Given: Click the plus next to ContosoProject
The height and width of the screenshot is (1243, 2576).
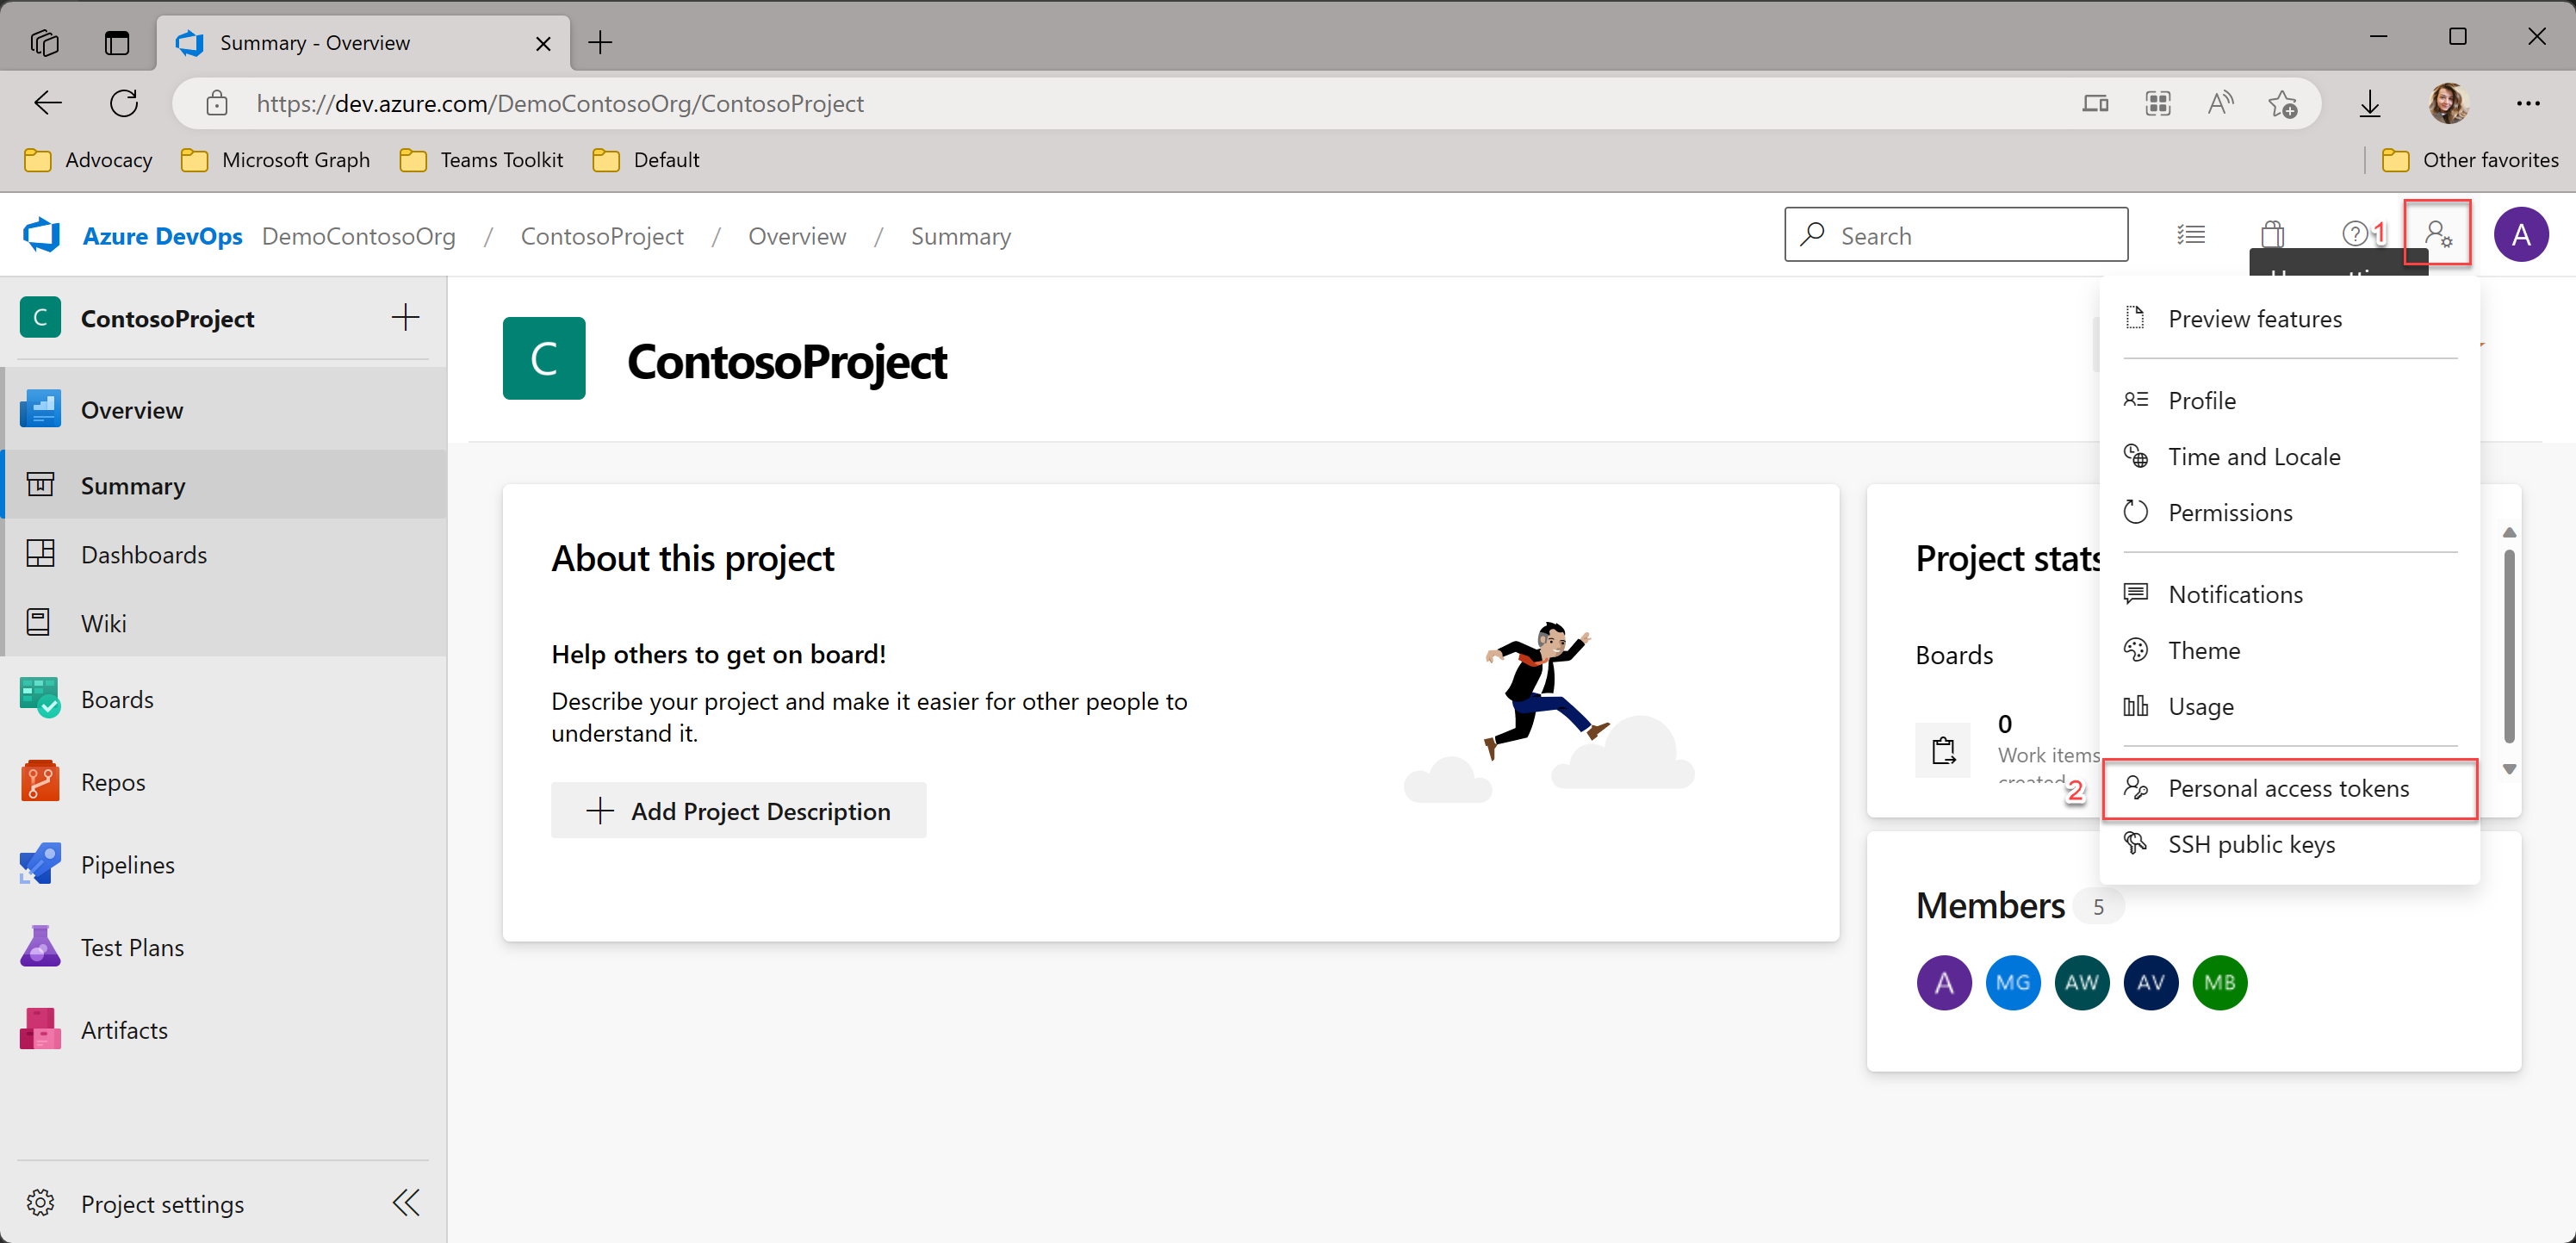Looking at the screenshot, I should click(405, 318).
